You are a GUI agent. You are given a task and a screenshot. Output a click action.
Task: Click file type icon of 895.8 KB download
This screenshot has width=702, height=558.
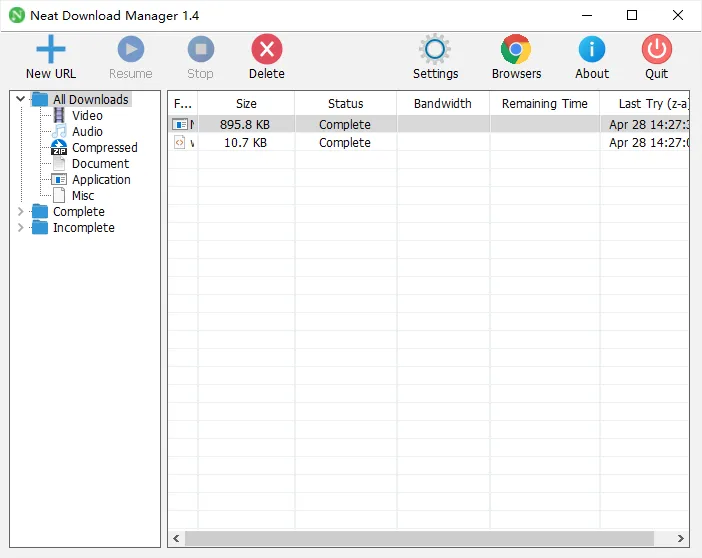pos(180,124)
